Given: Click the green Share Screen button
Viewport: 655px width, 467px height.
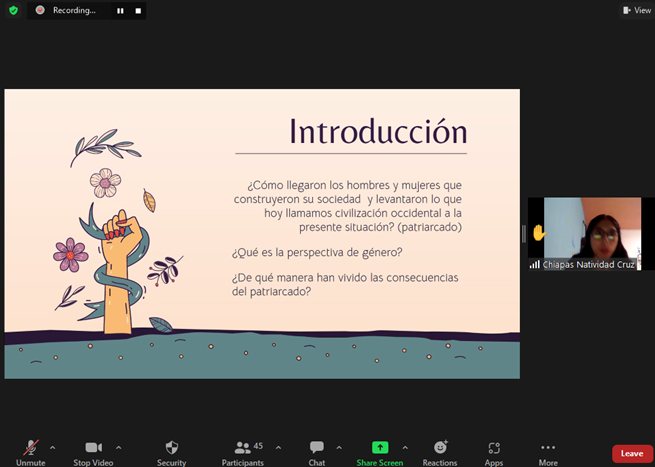Looking at the screenshot, I should pyautogui.click(x=380, y=453).
